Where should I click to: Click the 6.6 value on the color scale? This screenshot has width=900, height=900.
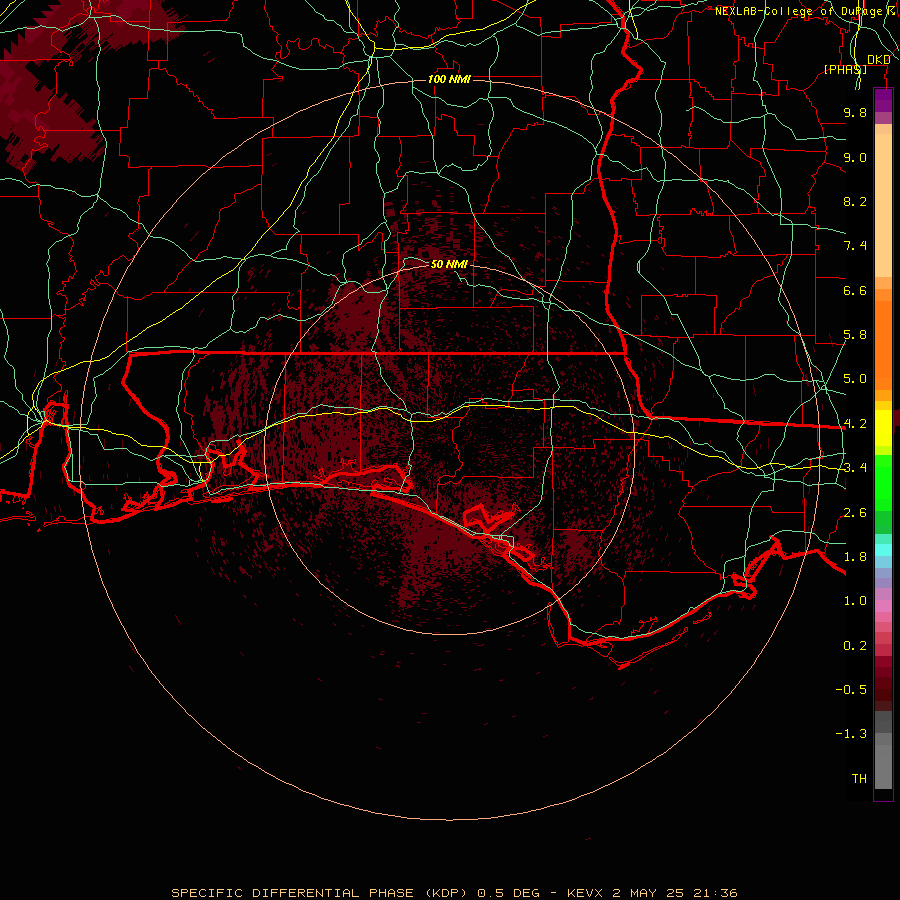(855, 290)
